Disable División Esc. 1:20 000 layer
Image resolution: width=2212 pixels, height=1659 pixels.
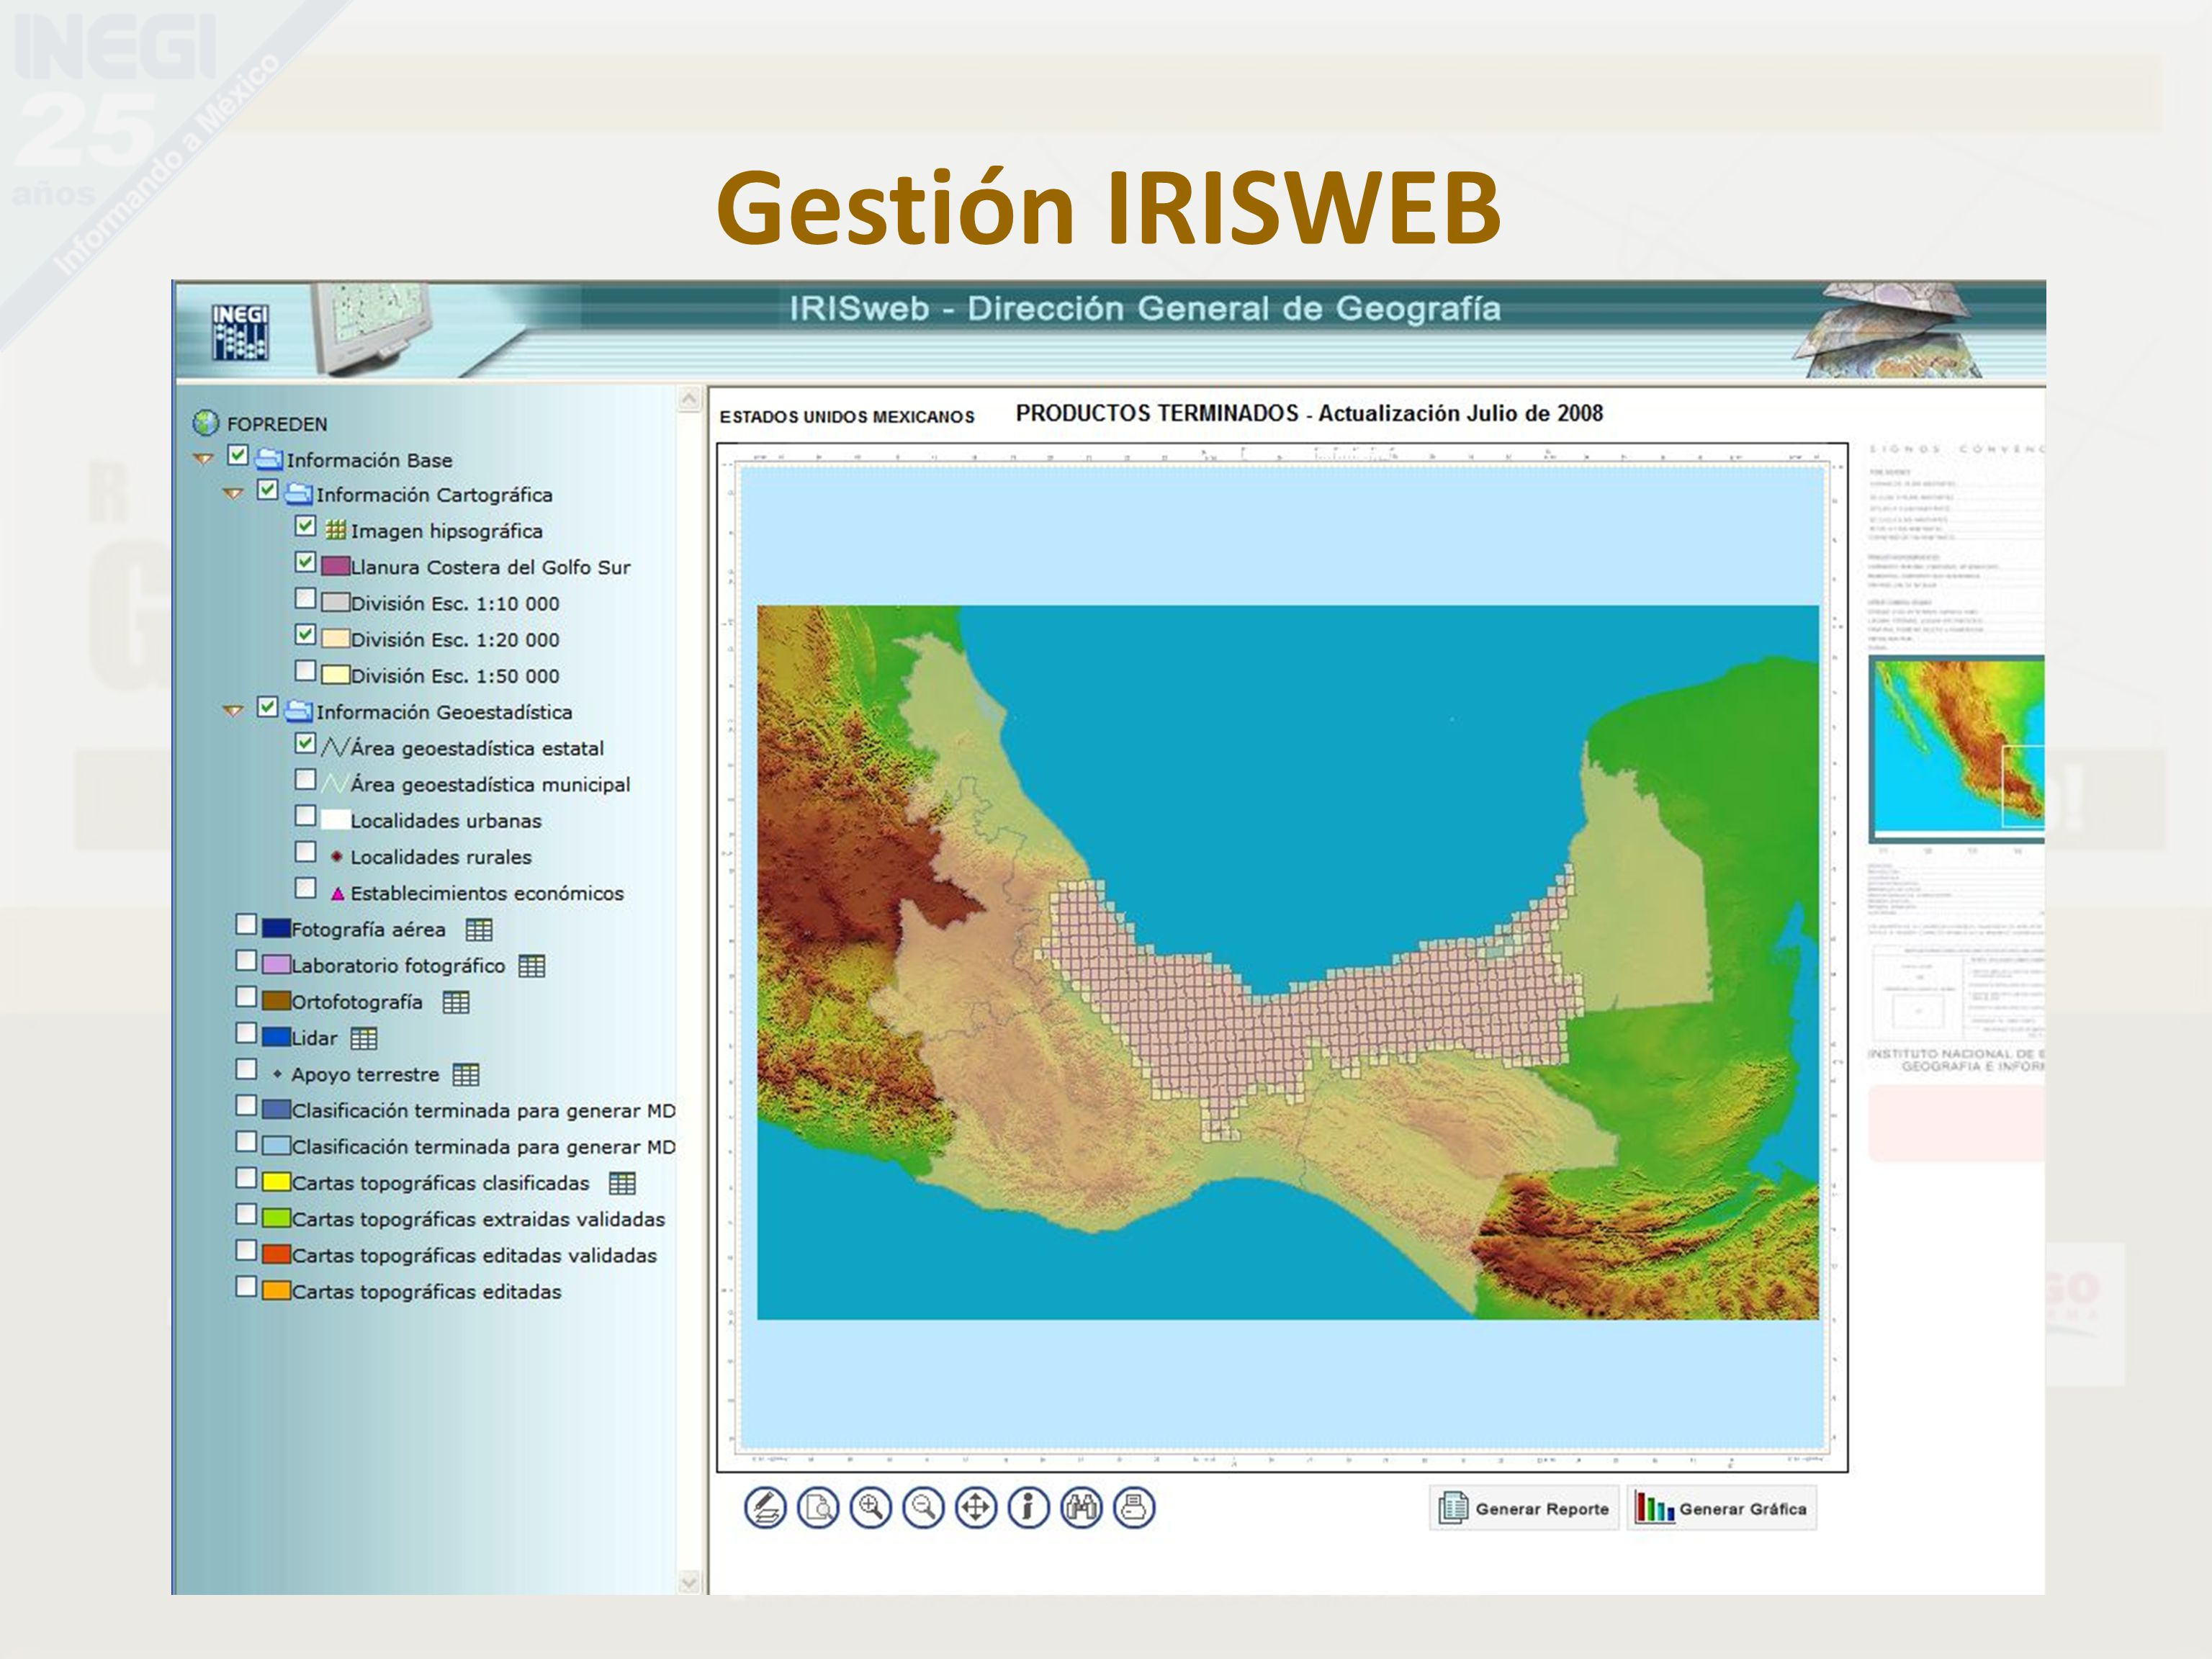(306, 634)
